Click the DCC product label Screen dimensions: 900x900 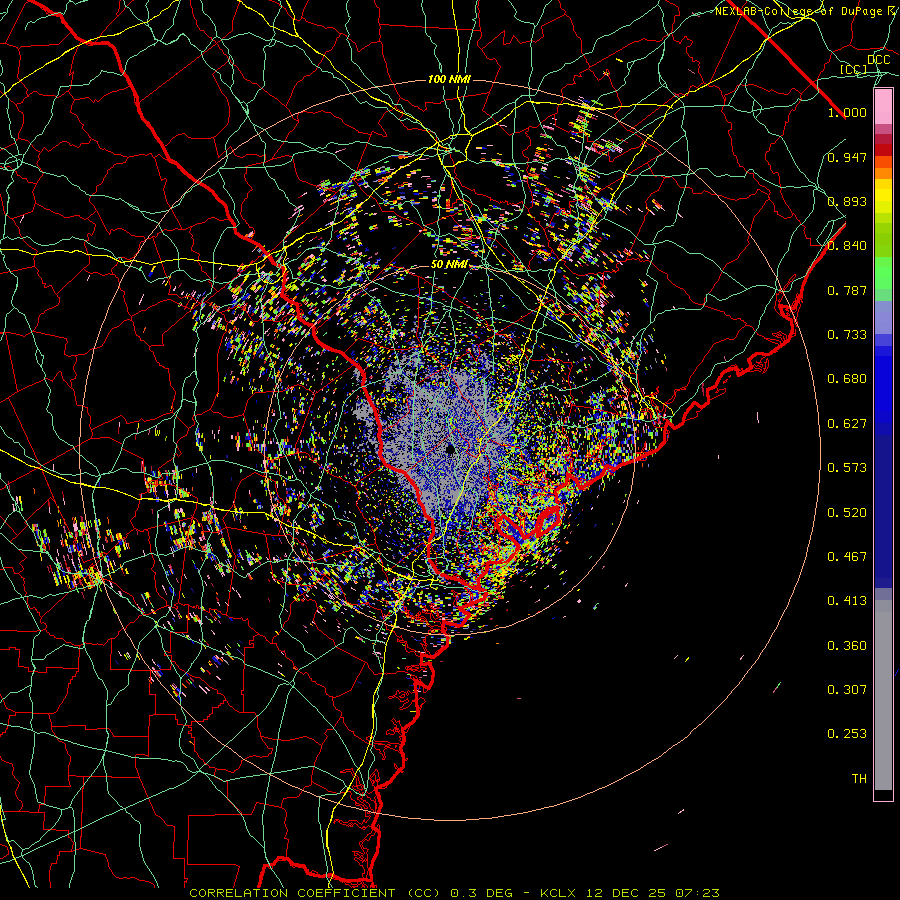point(878,60)
